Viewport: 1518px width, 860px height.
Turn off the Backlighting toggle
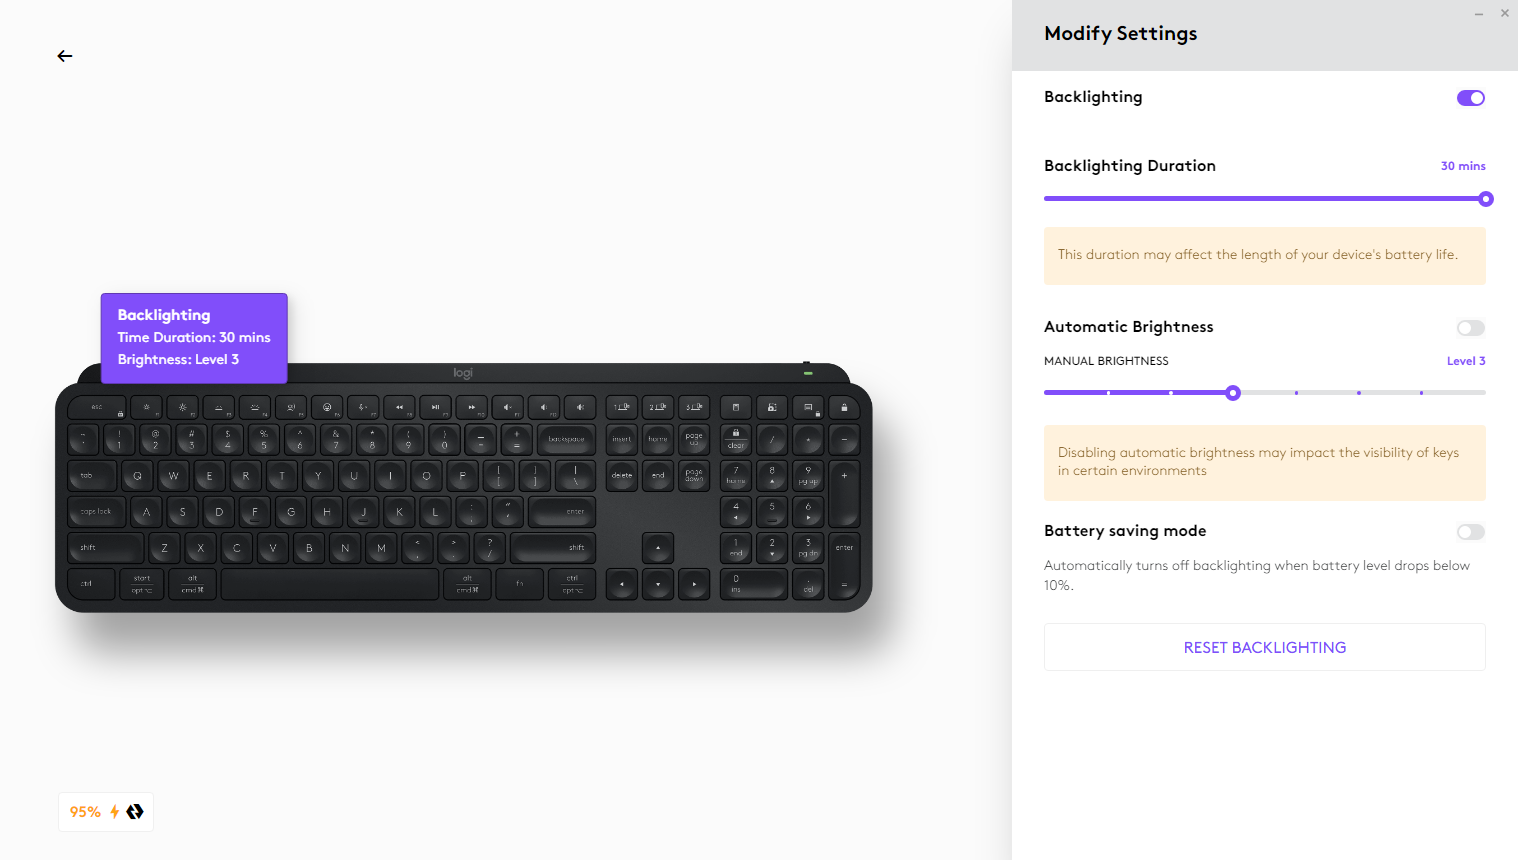[x=1471, y=98]
